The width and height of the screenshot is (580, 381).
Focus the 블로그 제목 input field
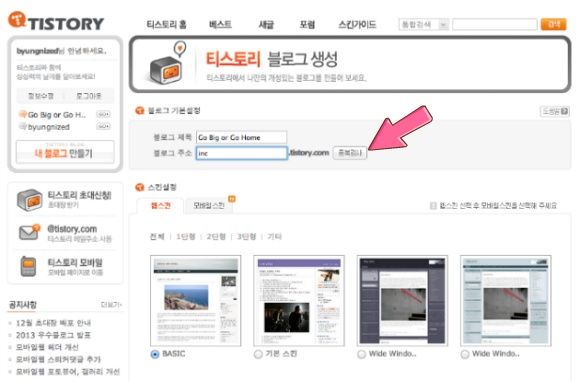(242, 137)
